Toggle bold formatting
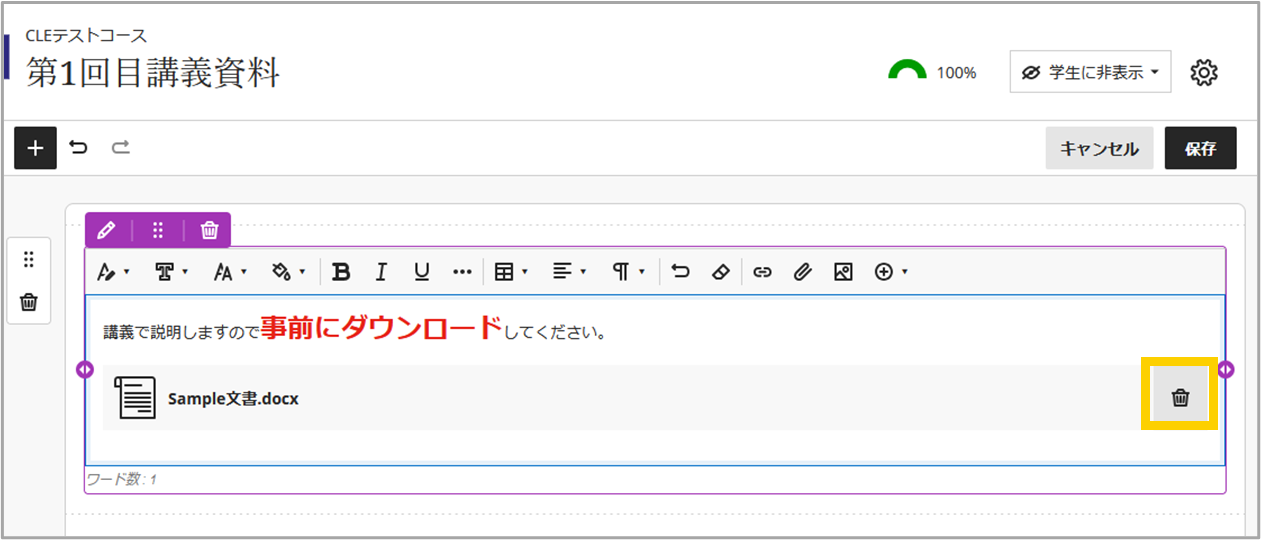The image size is (1261, 540). 341,271
